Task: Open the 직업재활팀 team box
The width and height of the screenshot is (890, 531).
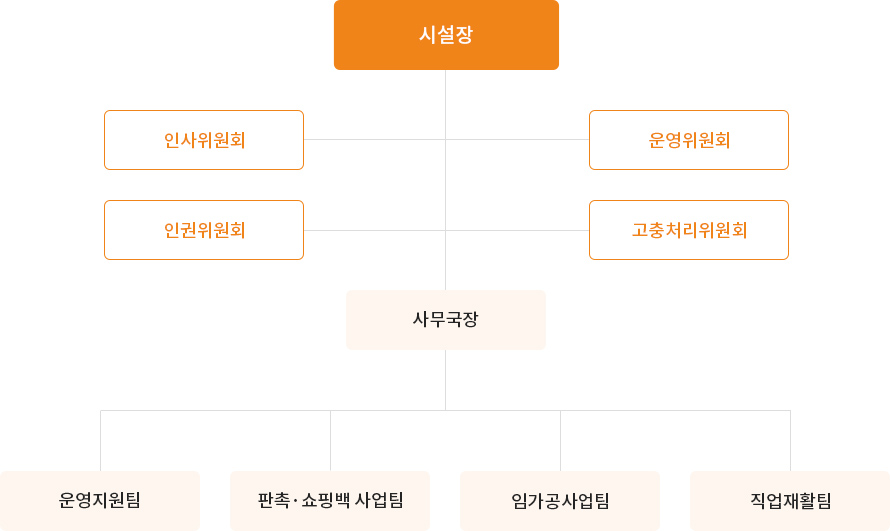Action: tap(790, 500)
